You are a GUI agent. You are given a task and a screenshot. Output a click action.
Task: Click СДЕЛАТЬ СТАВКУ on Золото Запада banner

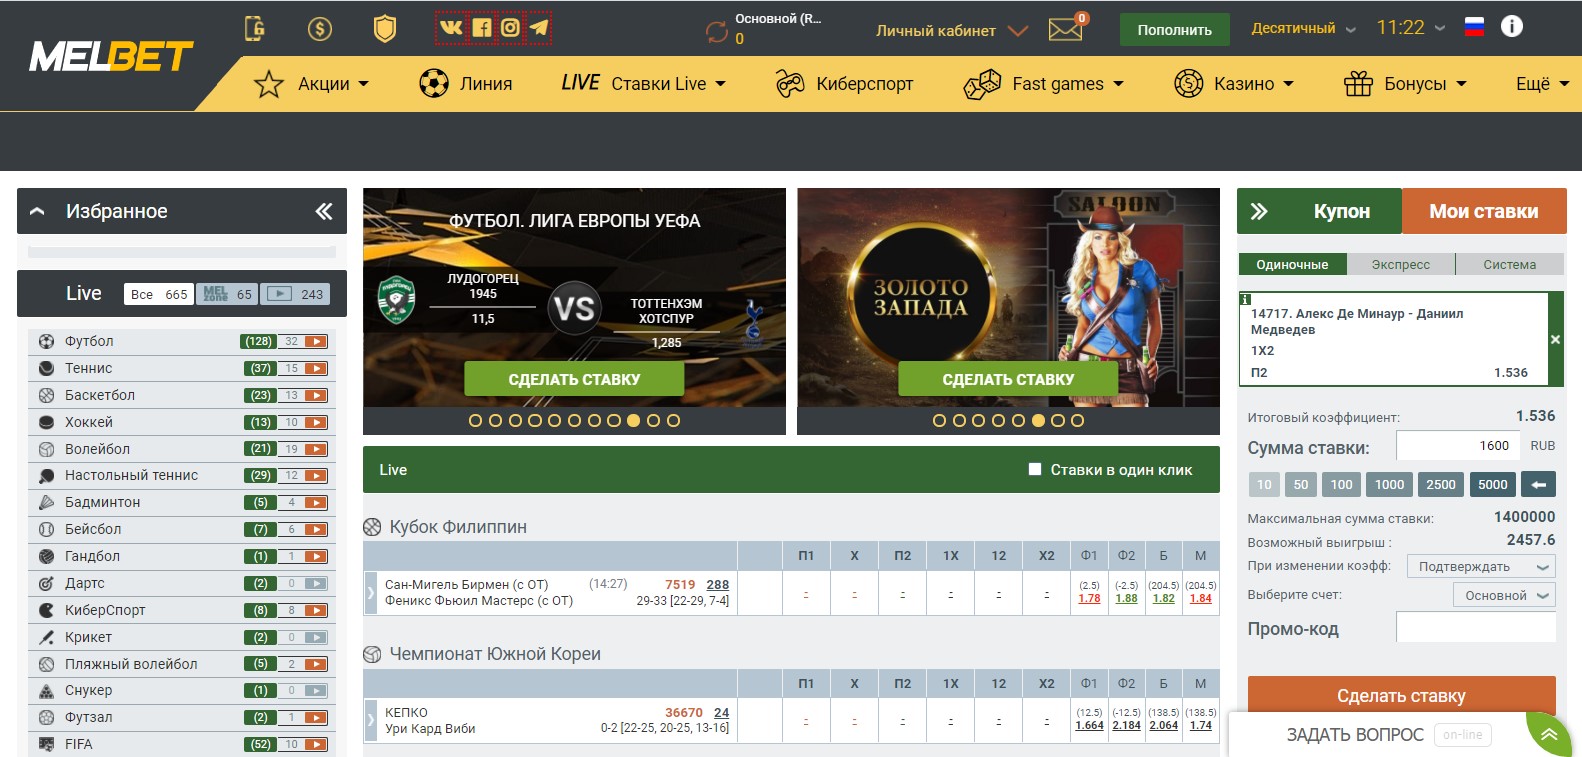tap(1008, 379)
